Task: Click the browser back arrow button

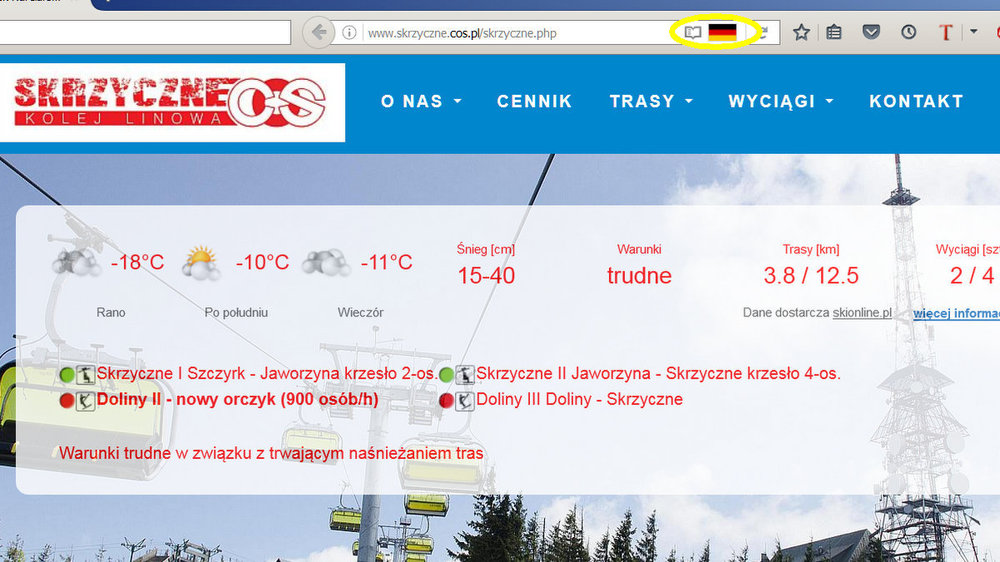Action: [318, 32]
